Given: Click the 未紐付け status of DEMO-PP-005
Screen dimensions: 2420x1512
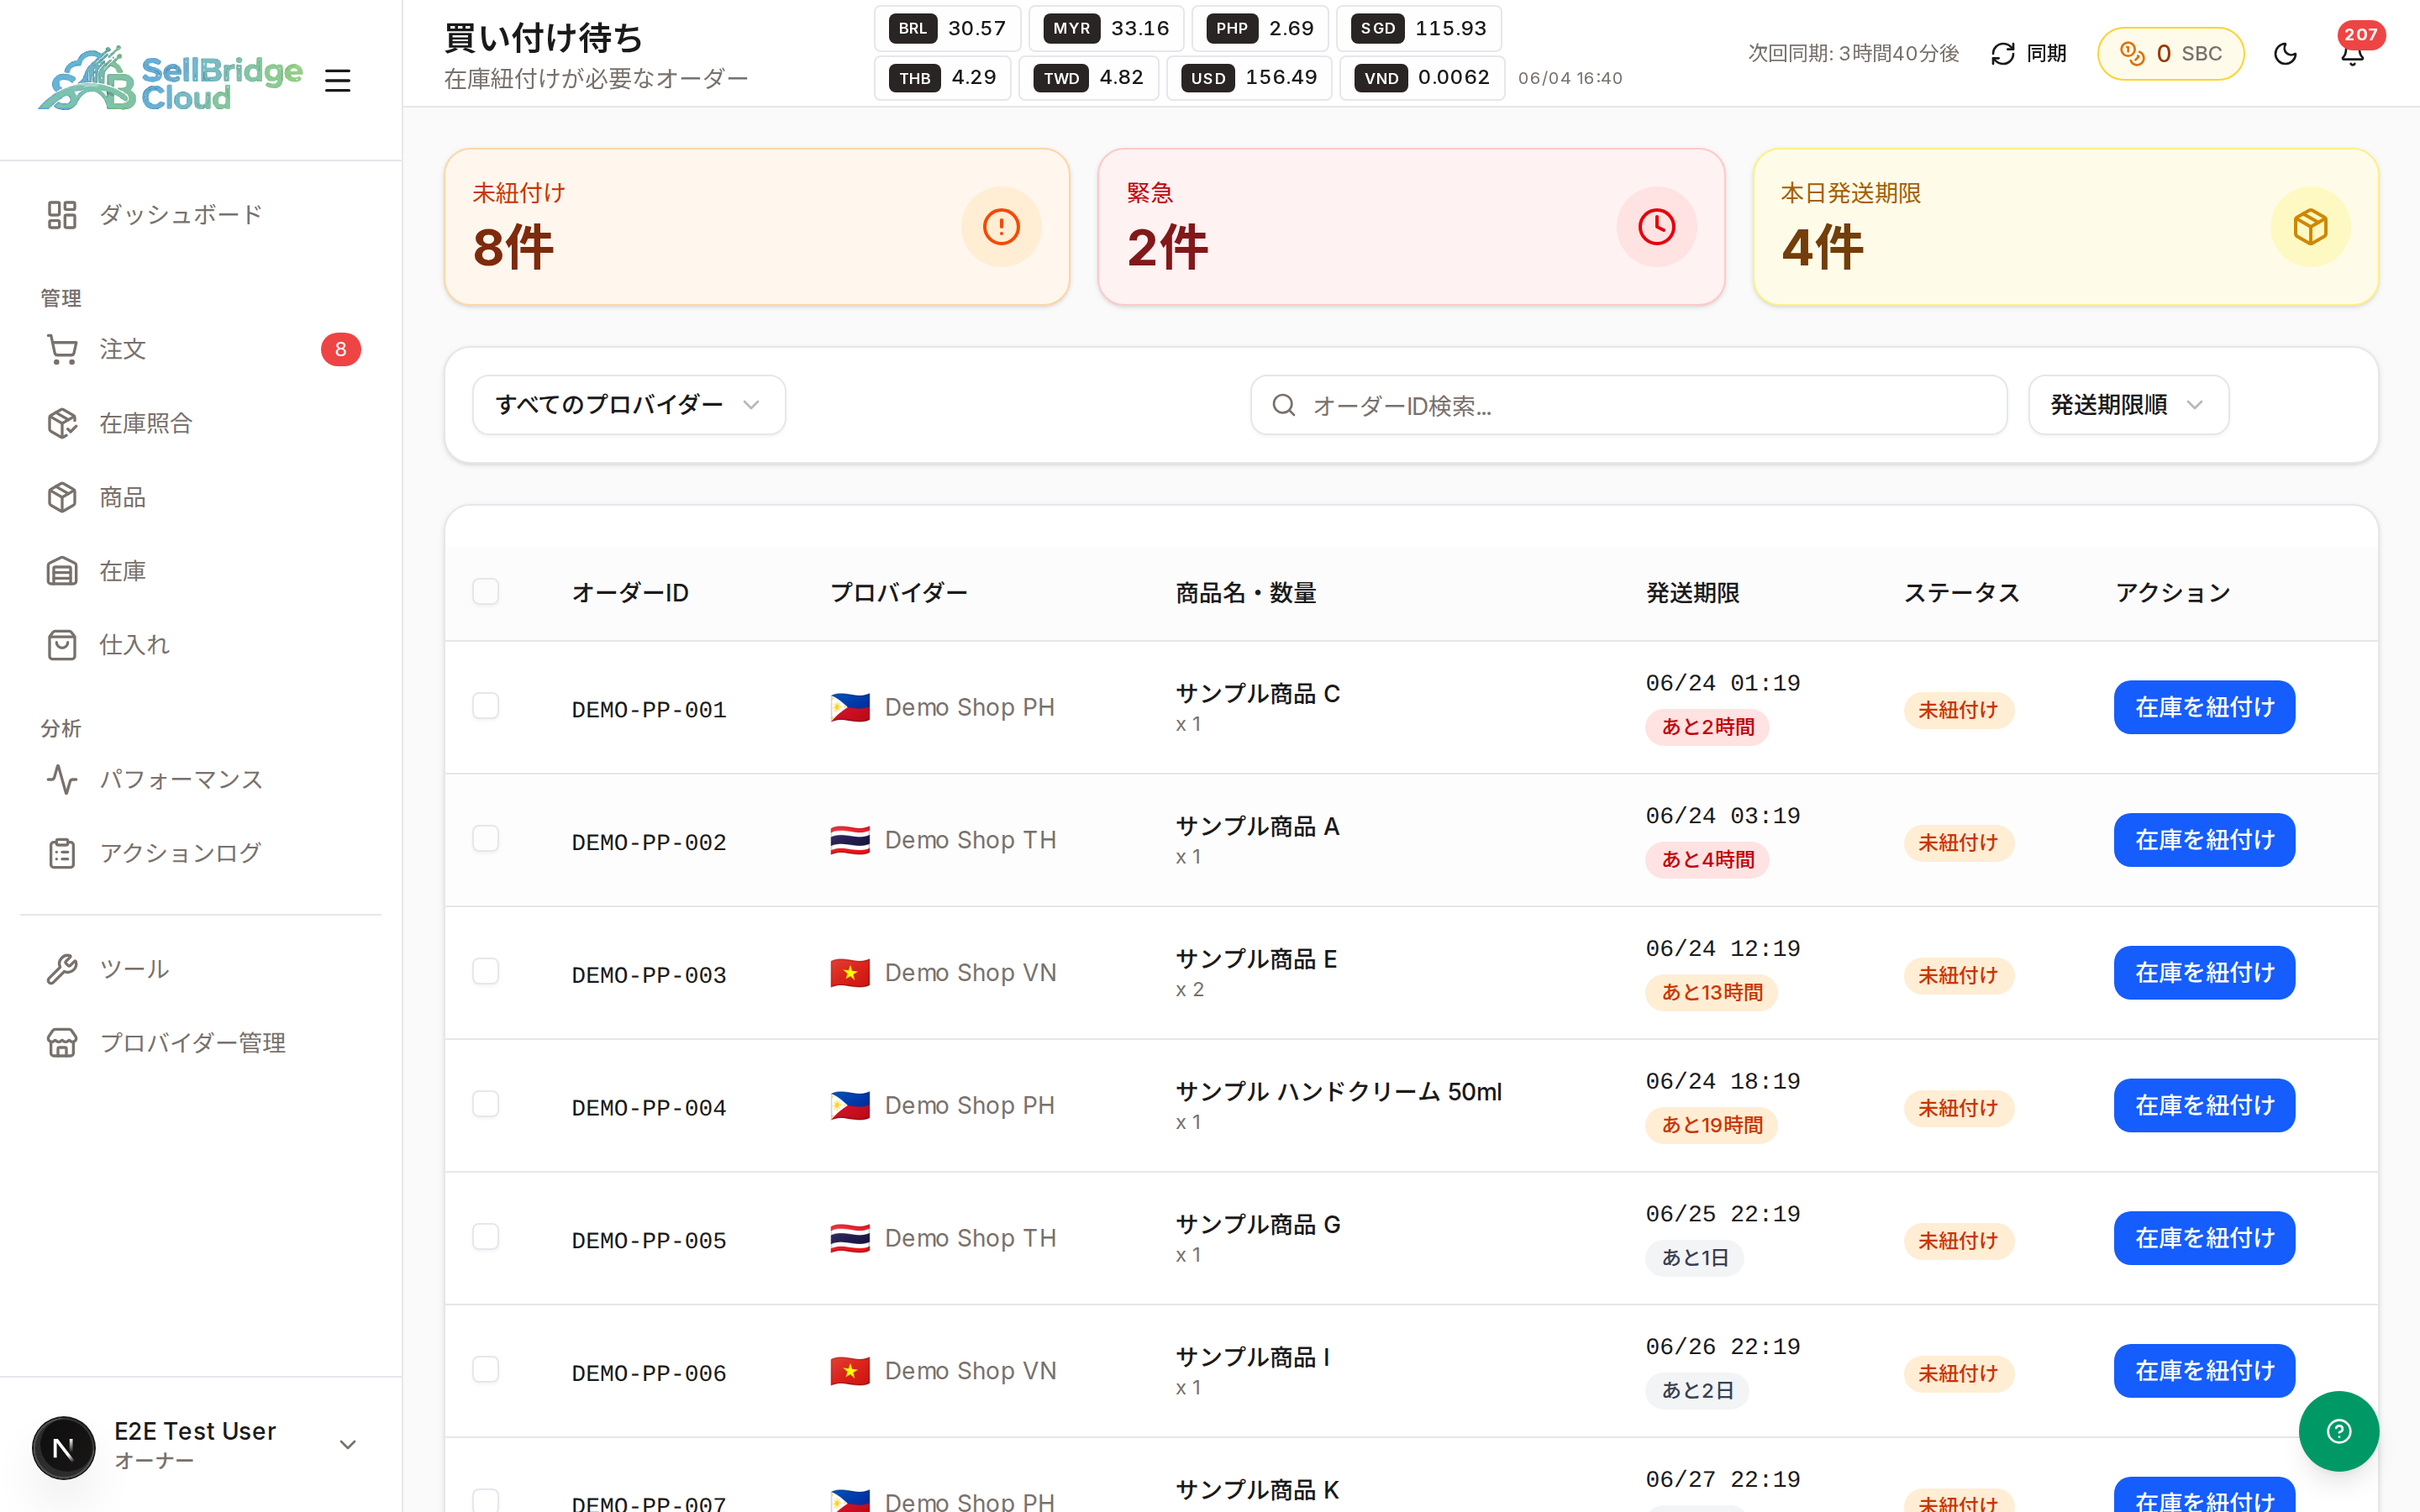Looking at the screenshot, I should (x=1958, y=1241).
